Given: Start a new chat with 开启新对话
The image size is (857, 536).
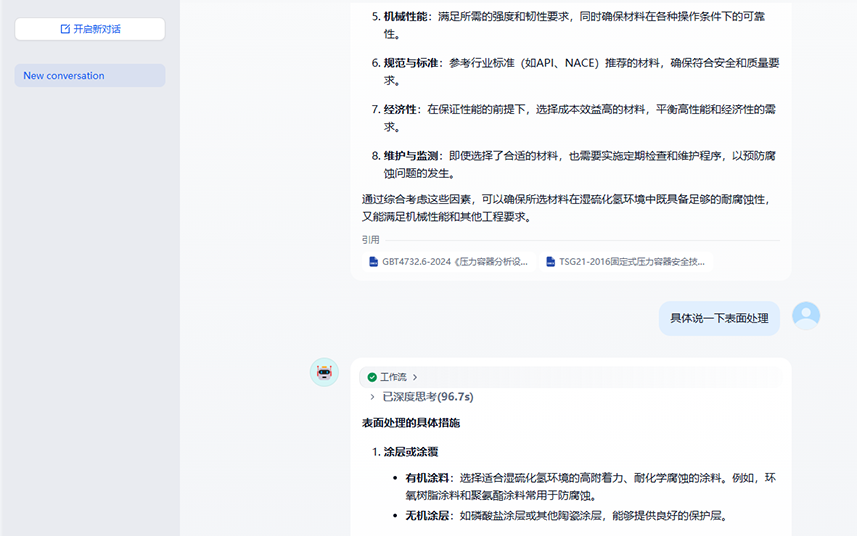Looking at the screenshot, I should pos(90,29).
